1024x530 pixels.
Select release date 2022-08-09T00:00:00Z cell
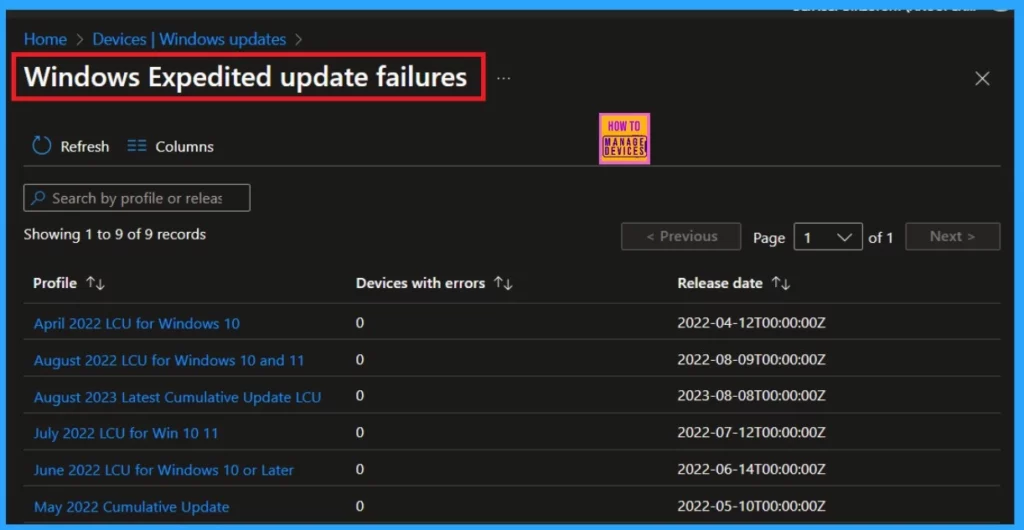click(x=752, y=360)
